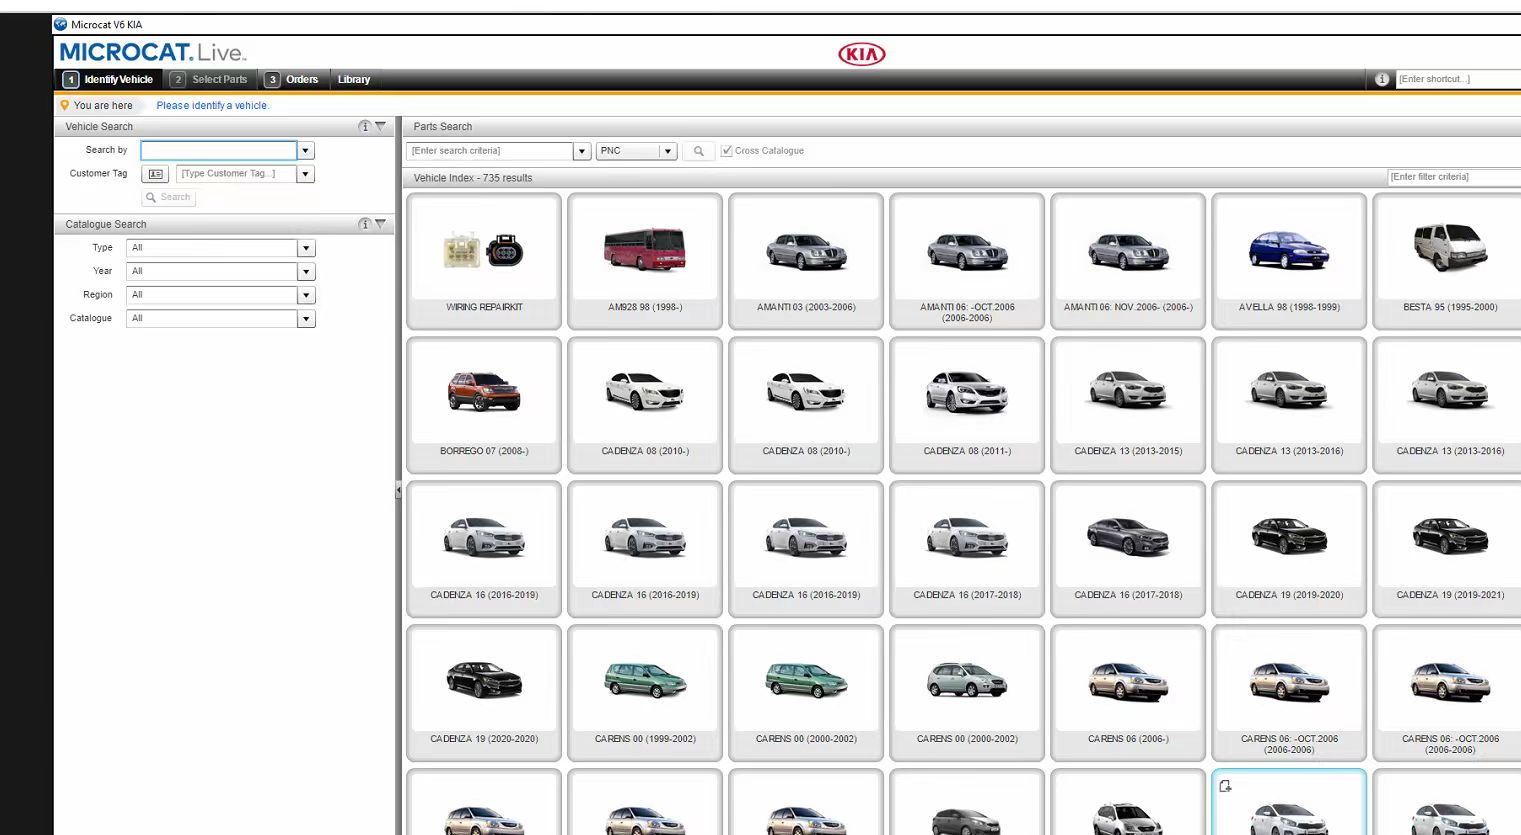Click the small icon on highlighted vehicle card
Screen dimensions: 1521x835
[x=1225, y=786]
